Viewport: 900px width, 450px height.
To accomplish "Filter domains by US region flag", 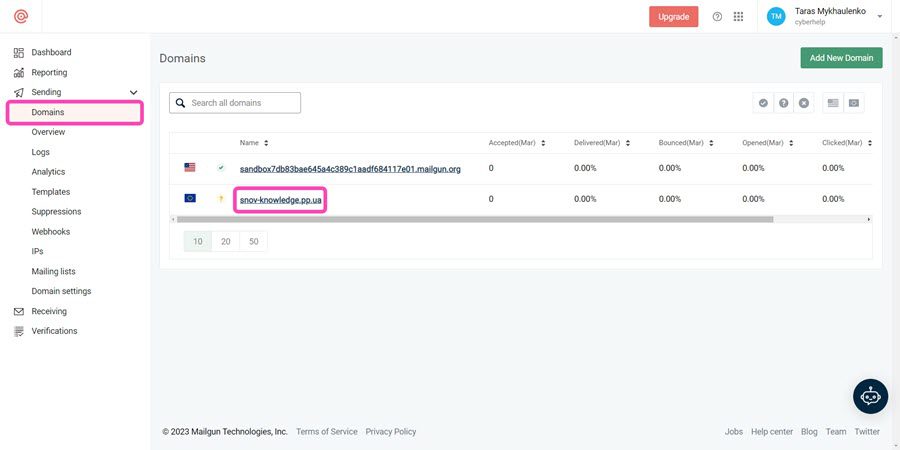I will (833, 103).
